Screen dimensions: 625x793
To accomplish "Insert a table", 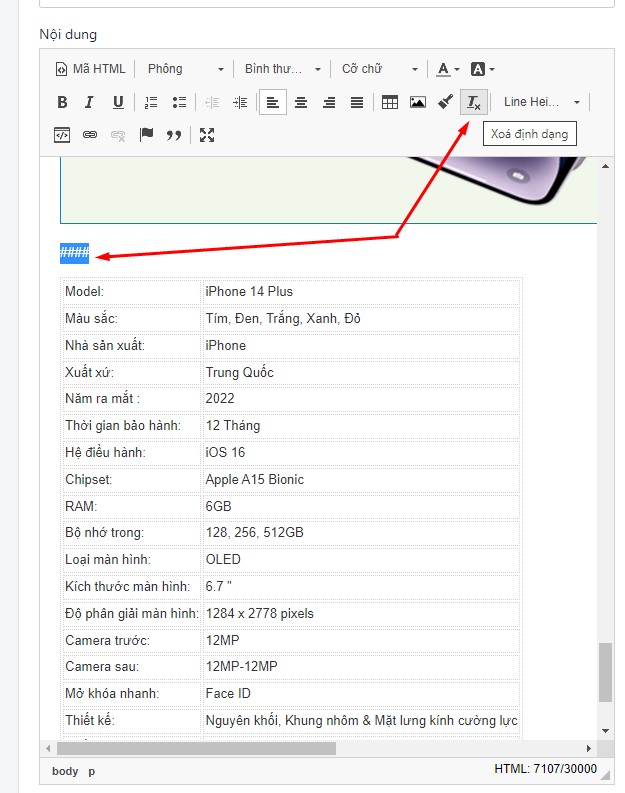I will point(390,102).
